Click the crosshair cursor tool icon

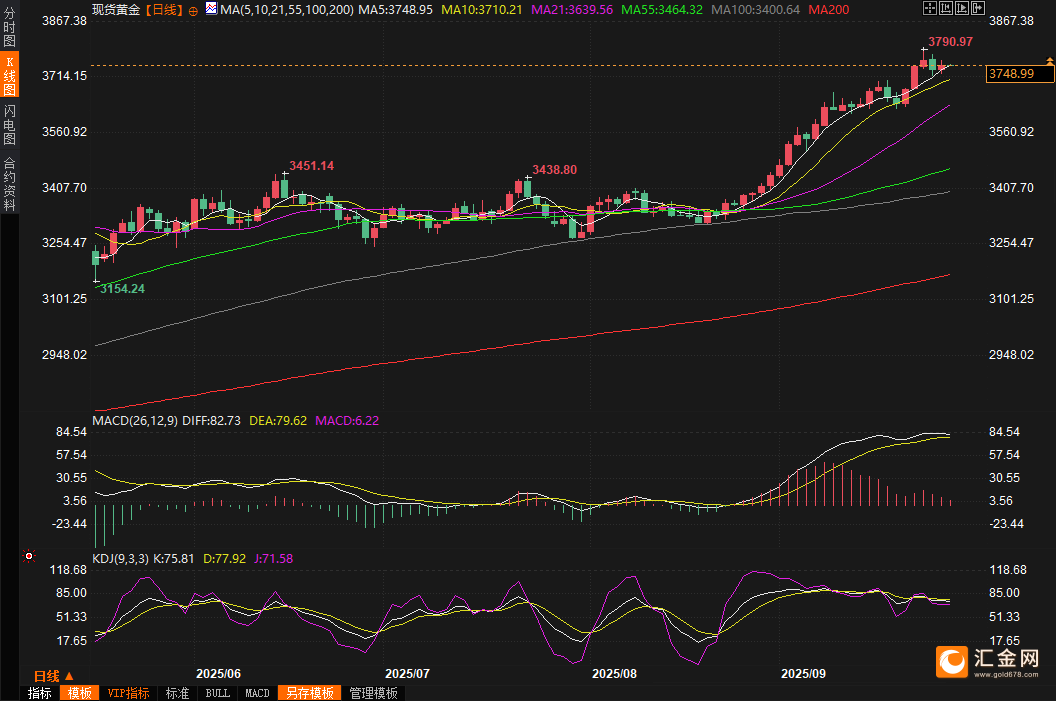point(929,8)
